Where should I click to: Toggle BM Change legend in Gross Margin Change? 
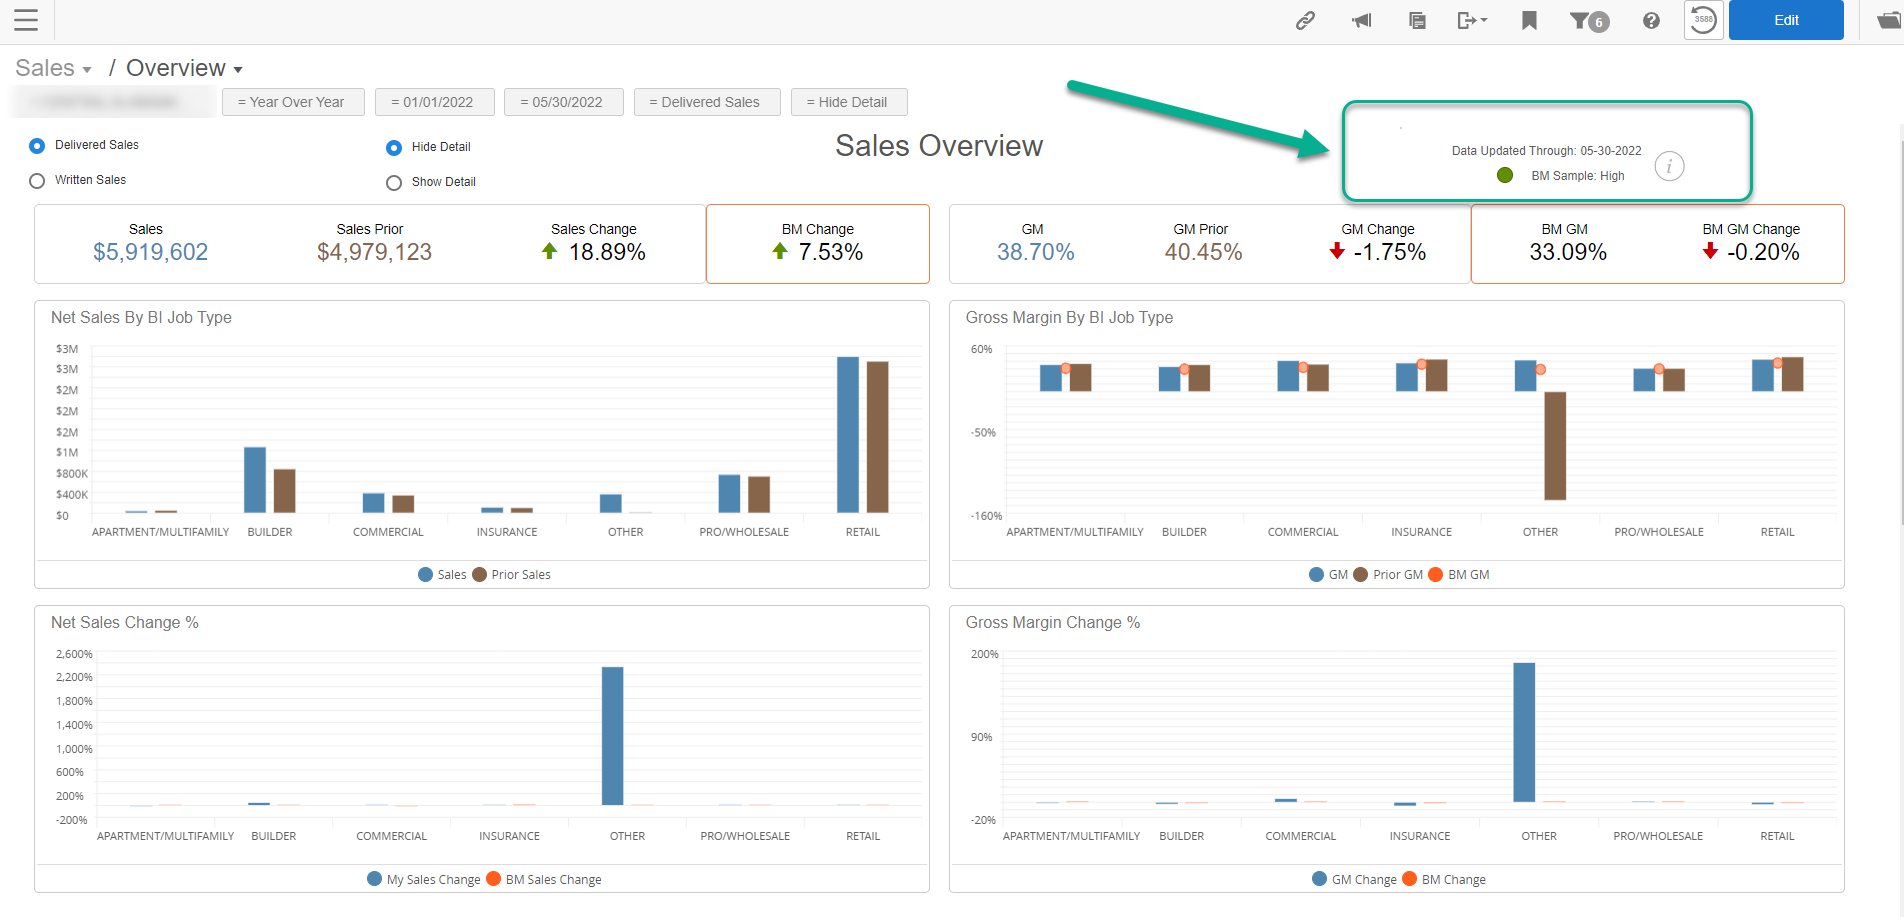click(x=1444, y=879)
